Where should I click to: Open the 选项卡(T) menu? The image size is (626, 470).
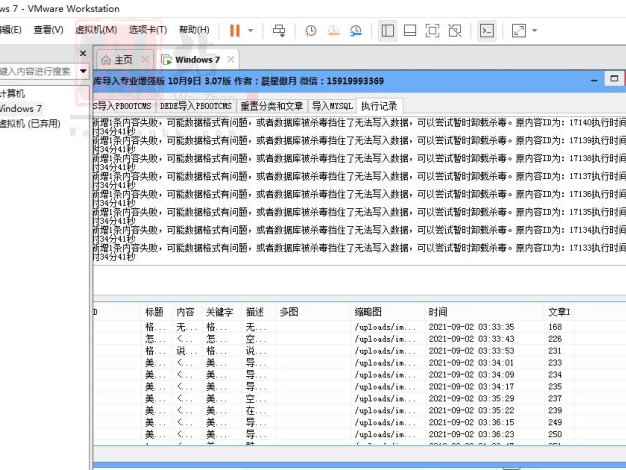click(148, 30)
